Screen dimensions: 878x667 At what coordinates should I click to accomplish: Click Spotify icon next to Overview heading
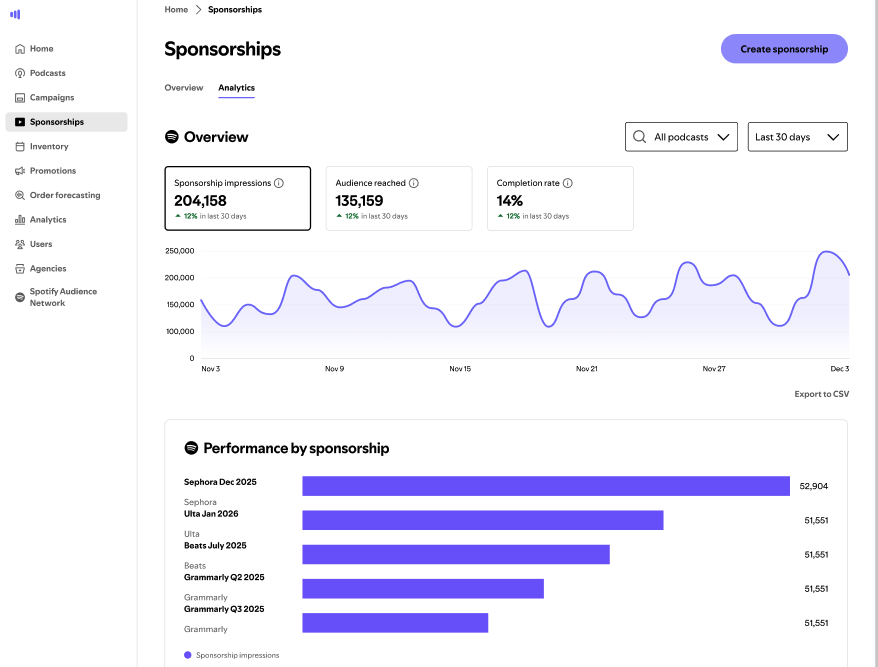[x=171, y=137]
